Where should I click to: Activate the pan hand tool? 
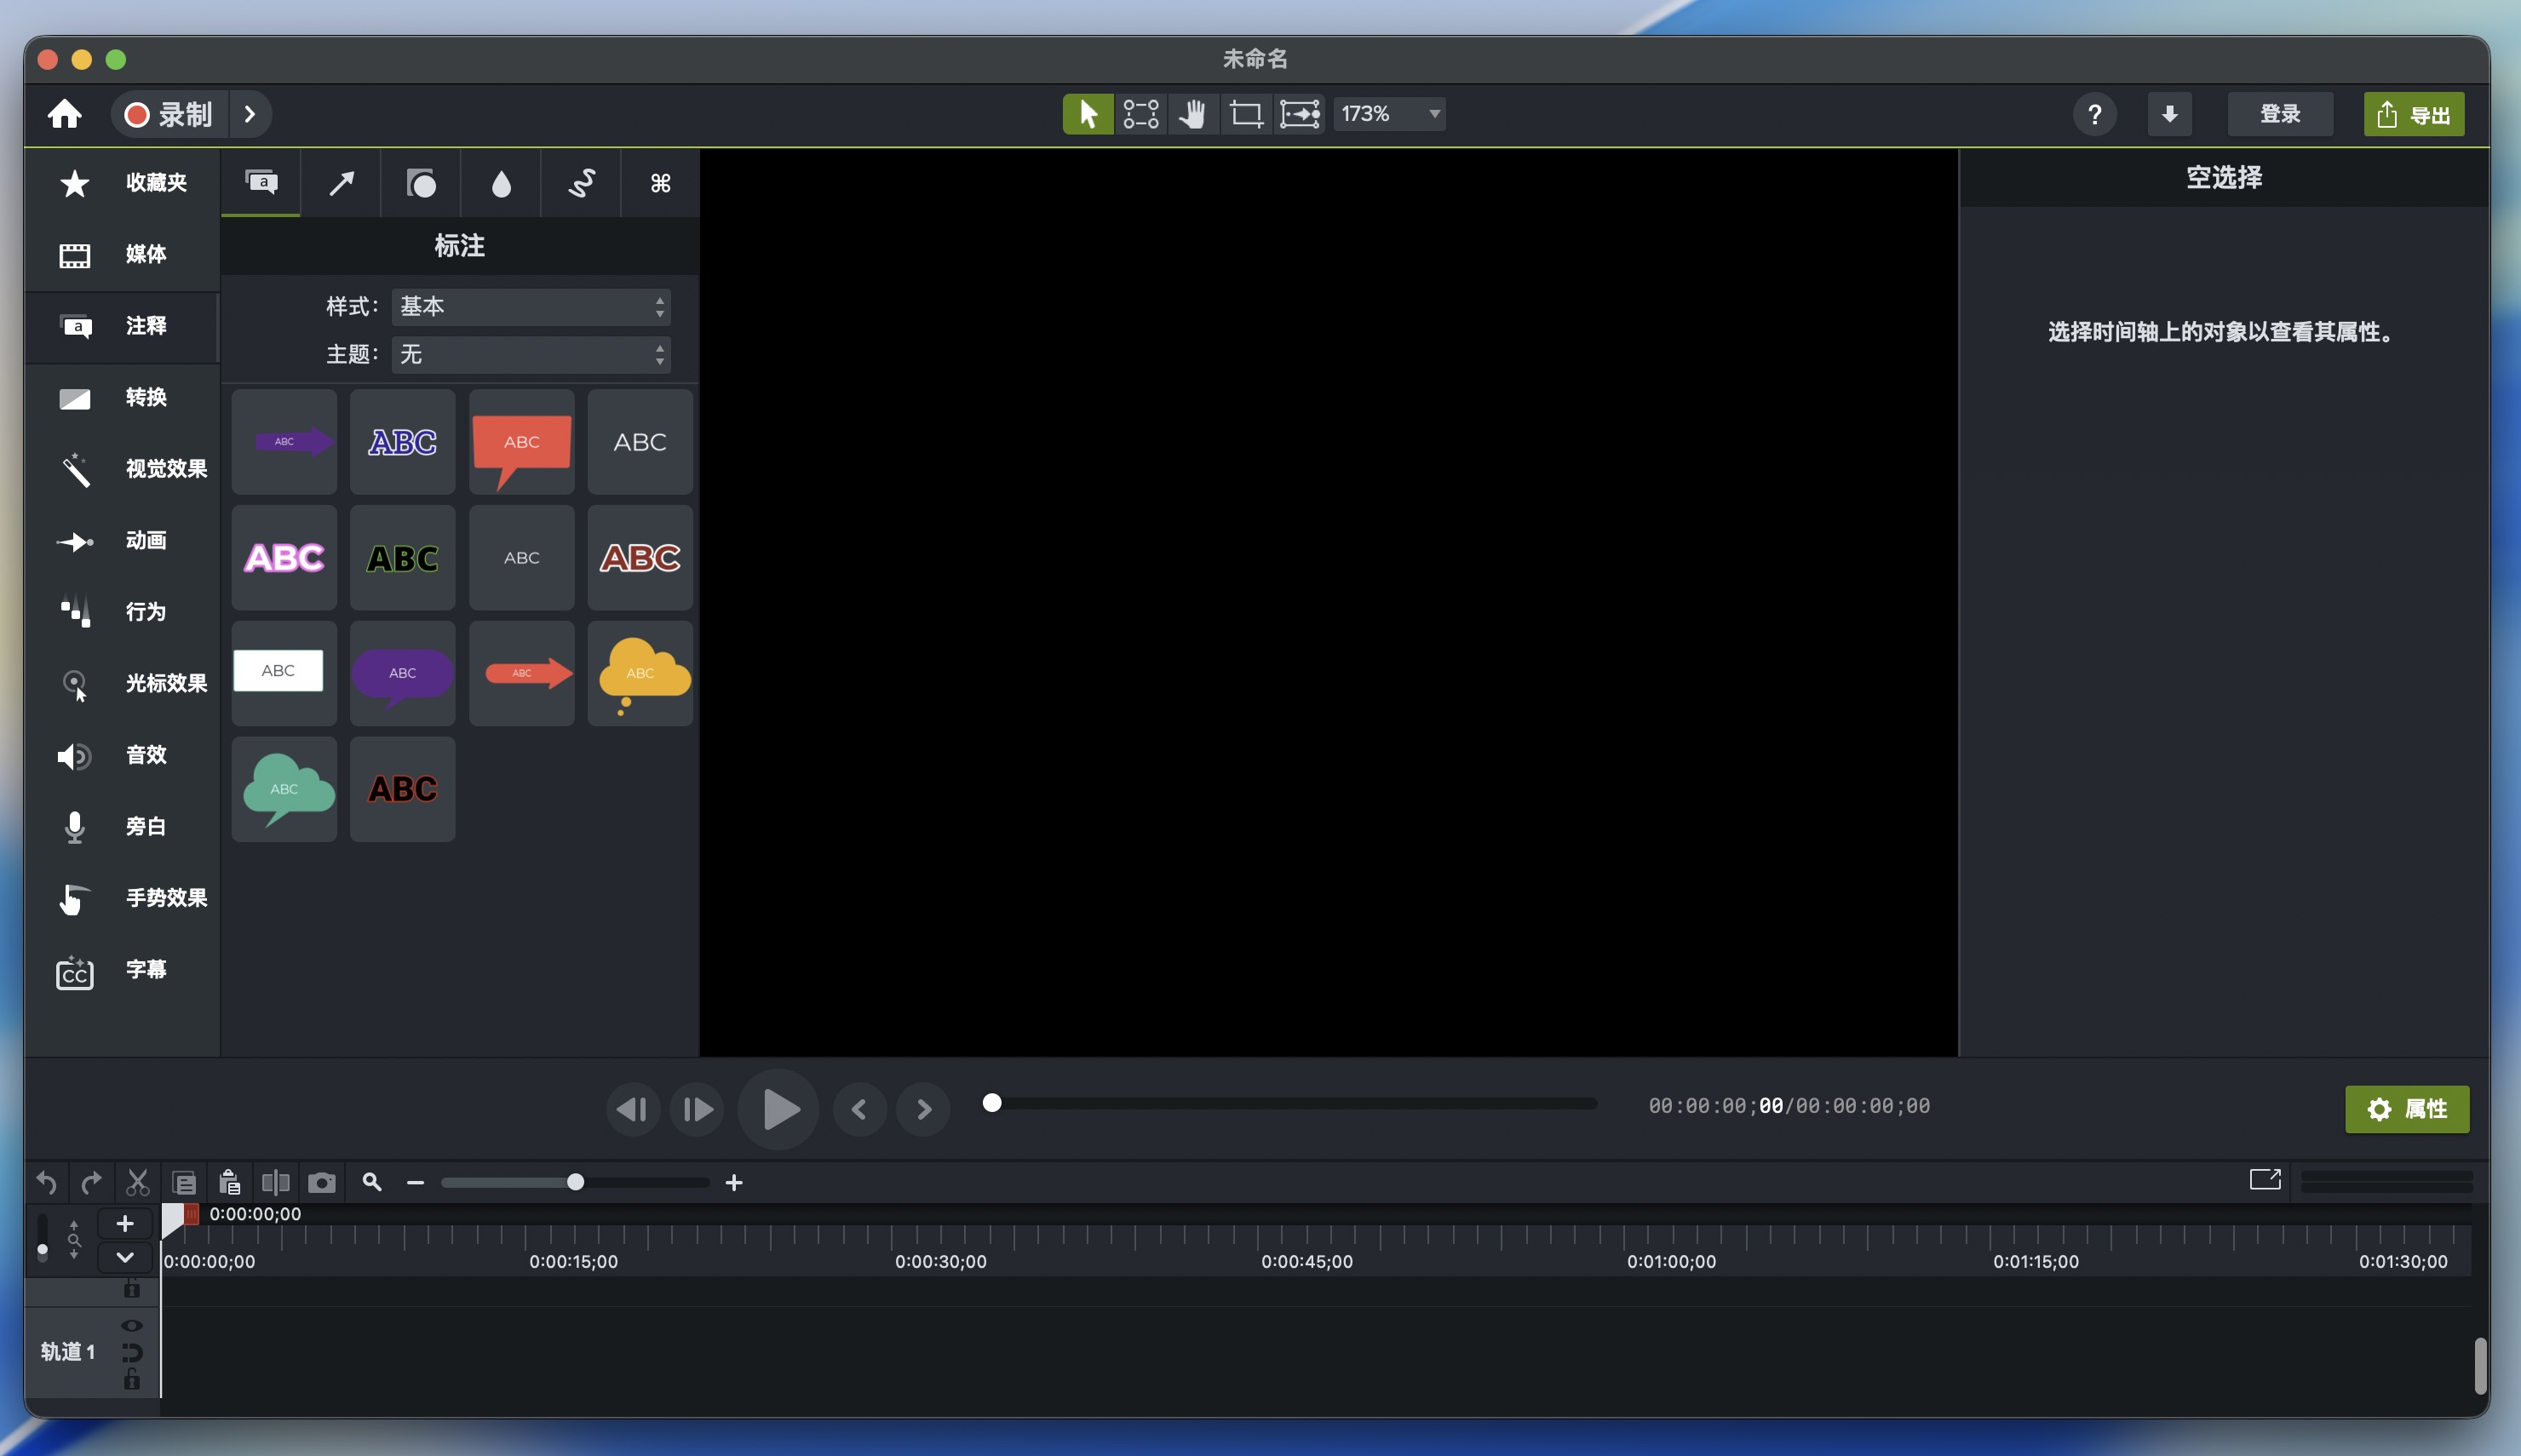pyautogui.click(x=1192, y=114)
